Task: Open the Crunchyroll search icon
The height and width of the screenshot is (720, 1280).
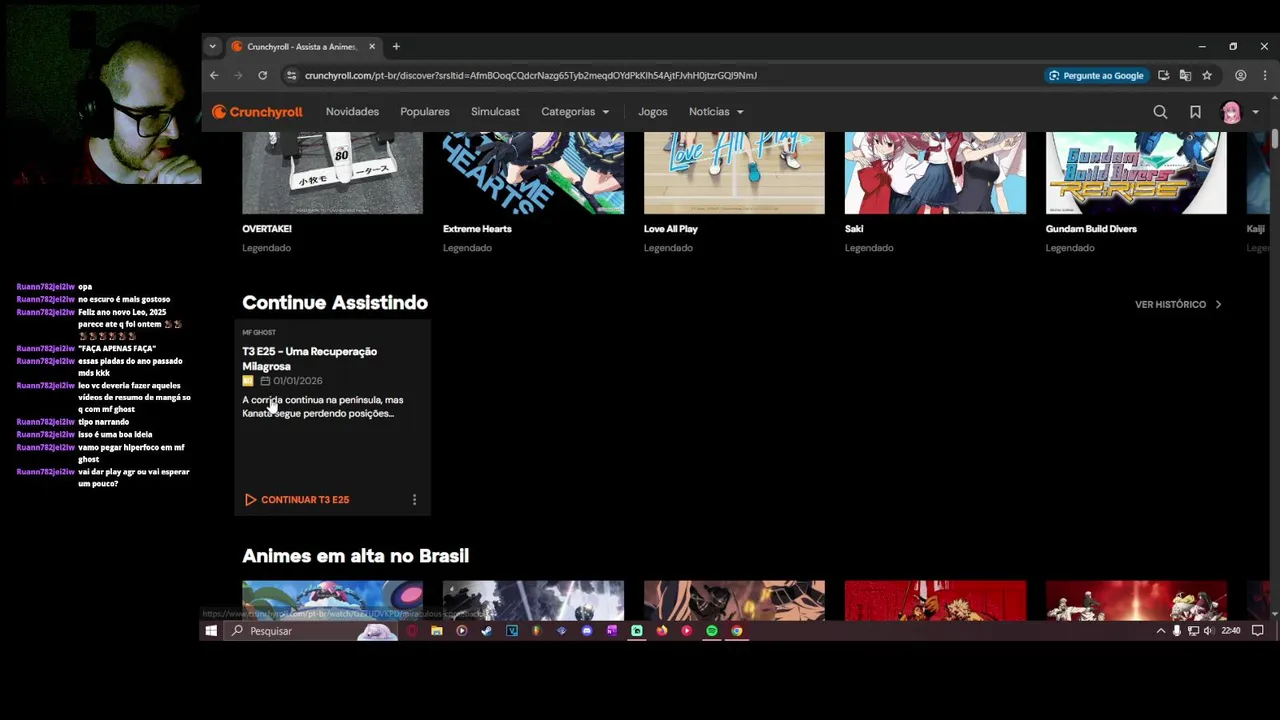Action: click(x=1160, y=112)
